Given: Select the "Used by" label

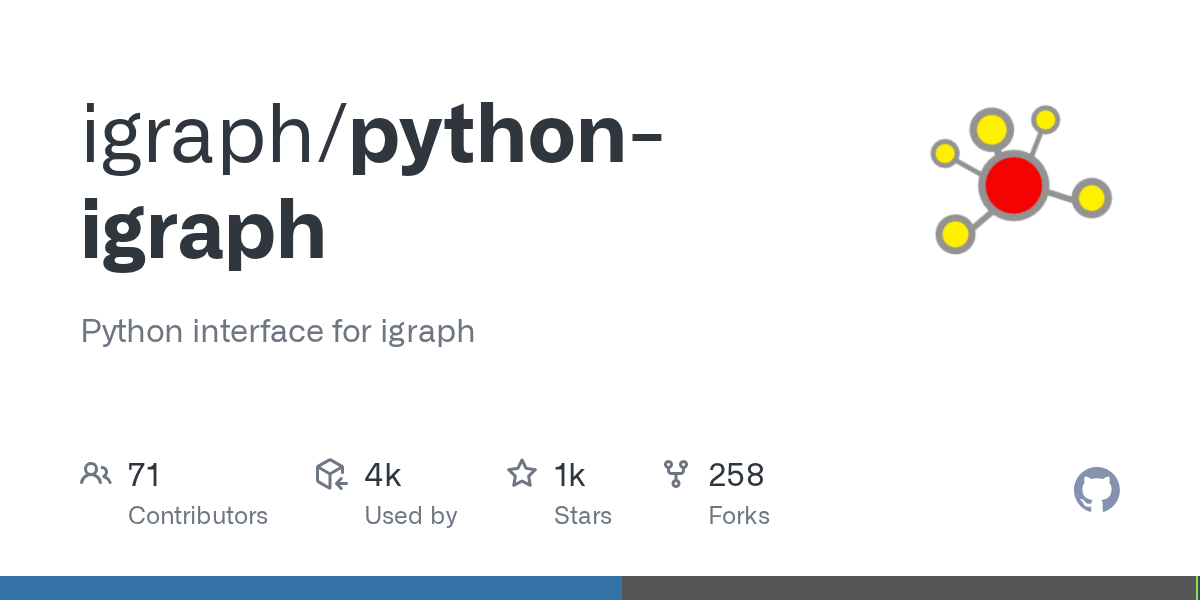Looking at the screenshot, I should tap(411, 516).
